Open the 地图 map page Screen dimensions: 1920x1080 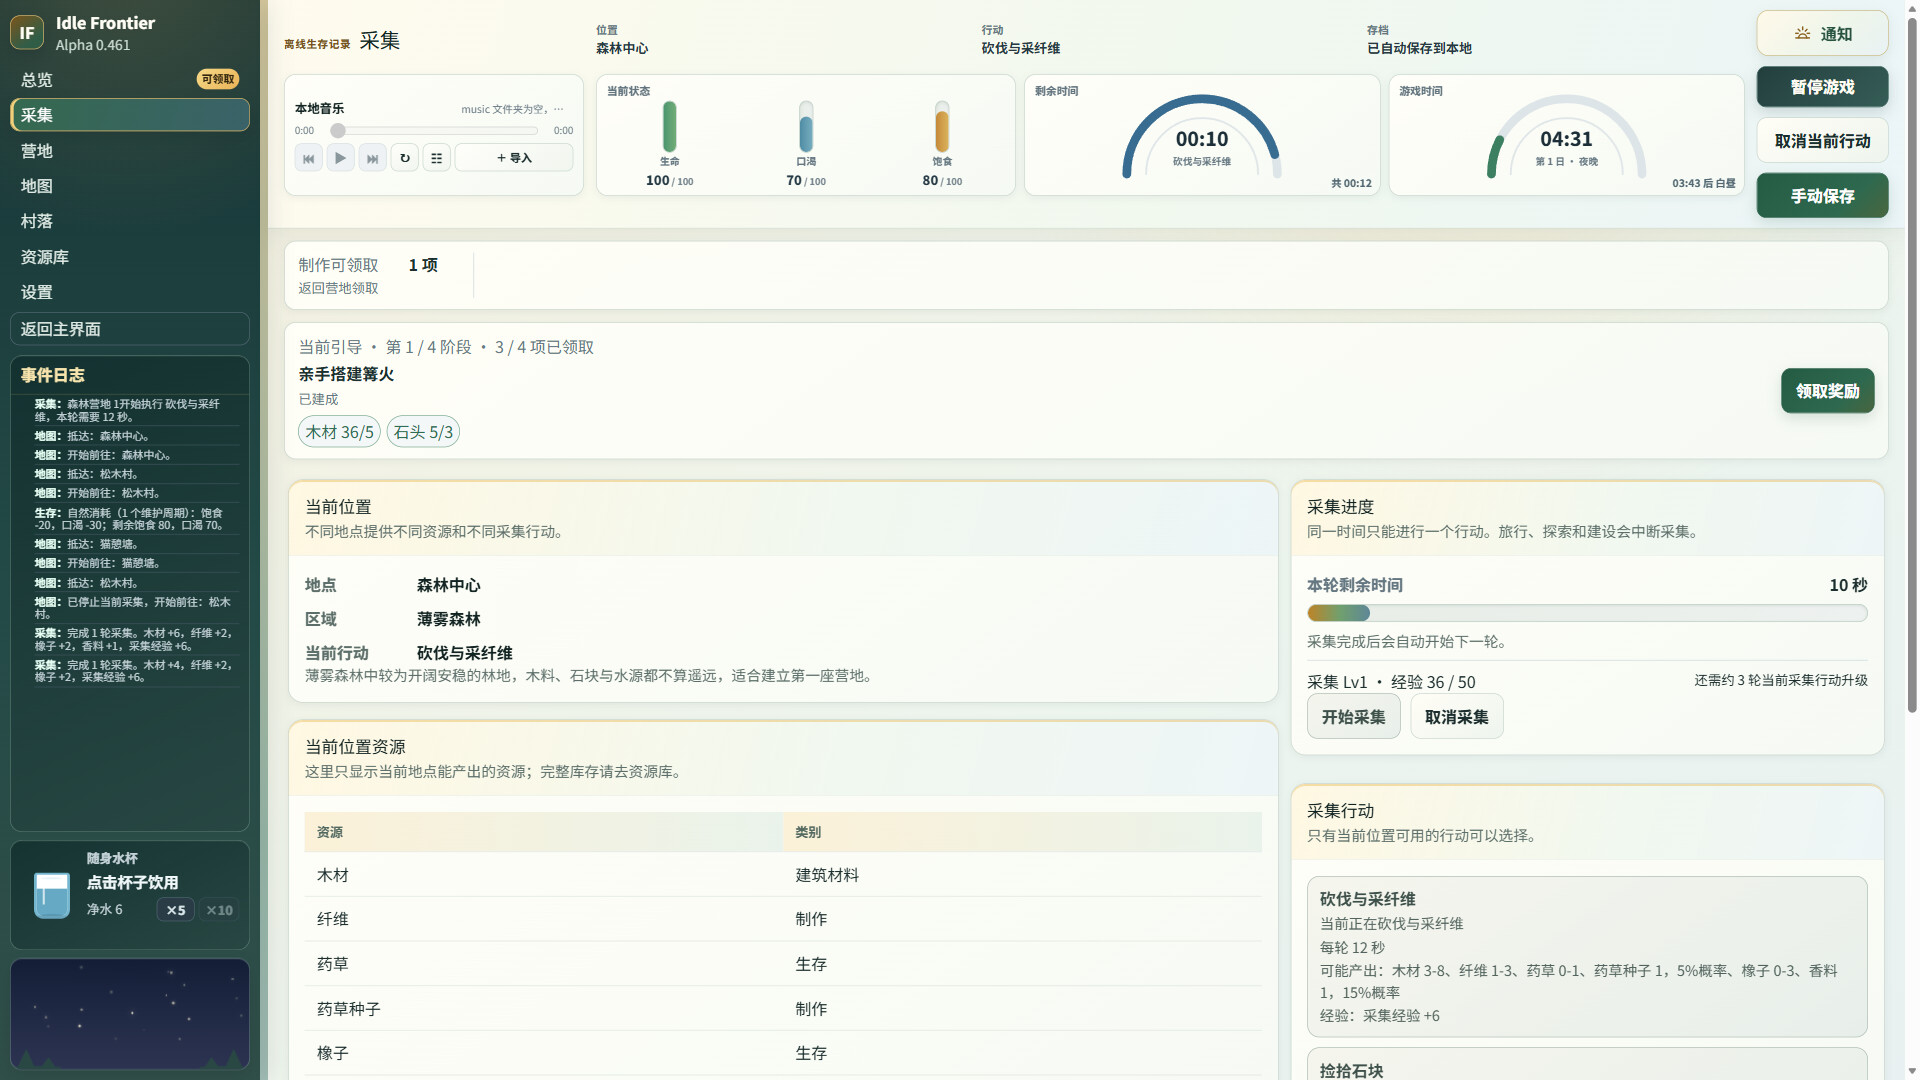[130, 186]
